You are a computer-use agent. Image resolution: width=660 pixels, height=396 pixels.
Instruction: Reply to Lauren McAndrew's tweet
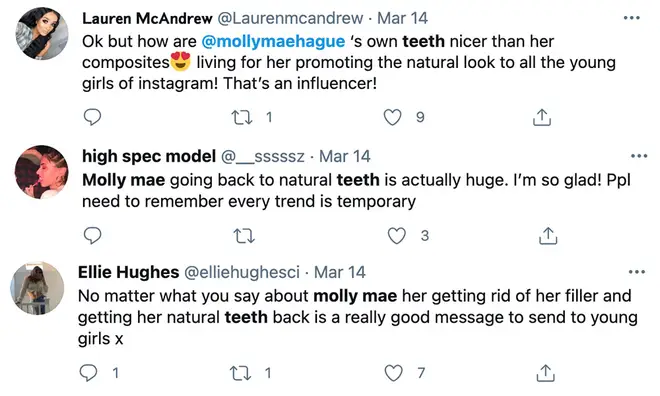click(x=92, y=117)
